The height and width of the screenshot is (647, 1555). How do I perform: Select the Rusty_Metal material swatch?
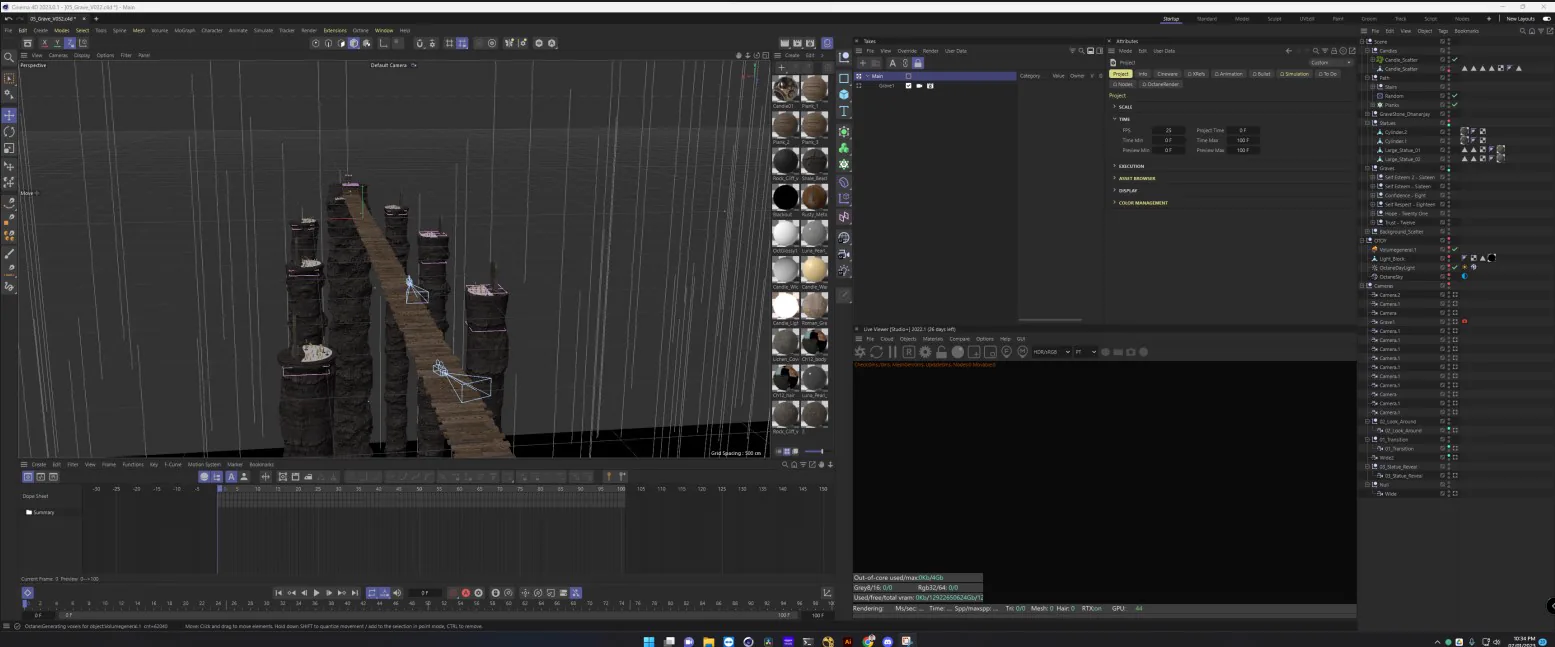(815, 197)
